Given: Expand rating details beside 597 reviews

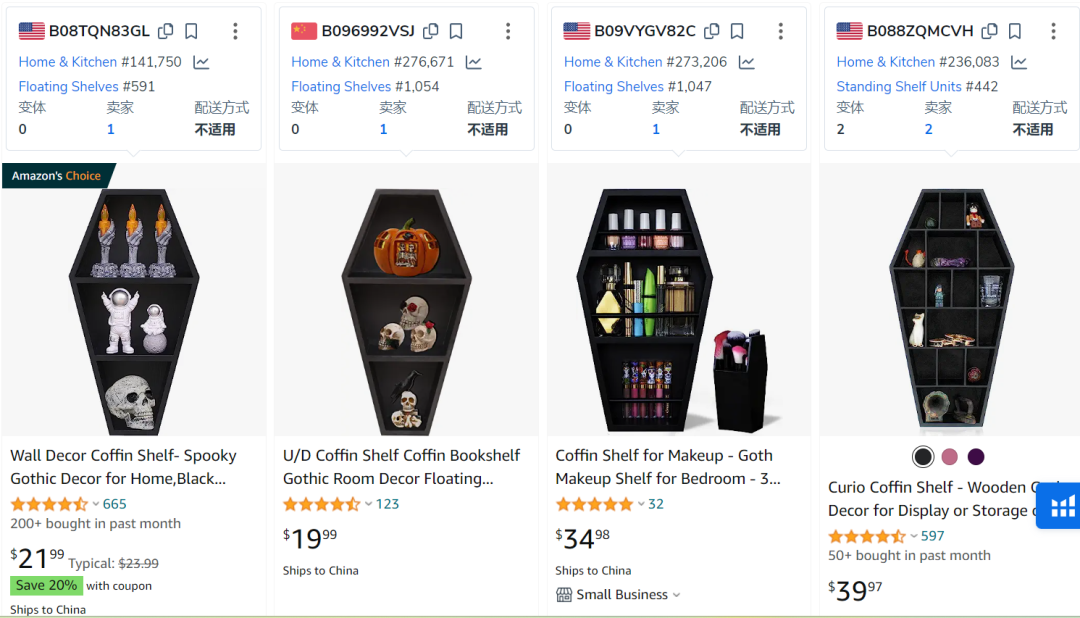Looking at the screenshot, I should coord(913,536).
